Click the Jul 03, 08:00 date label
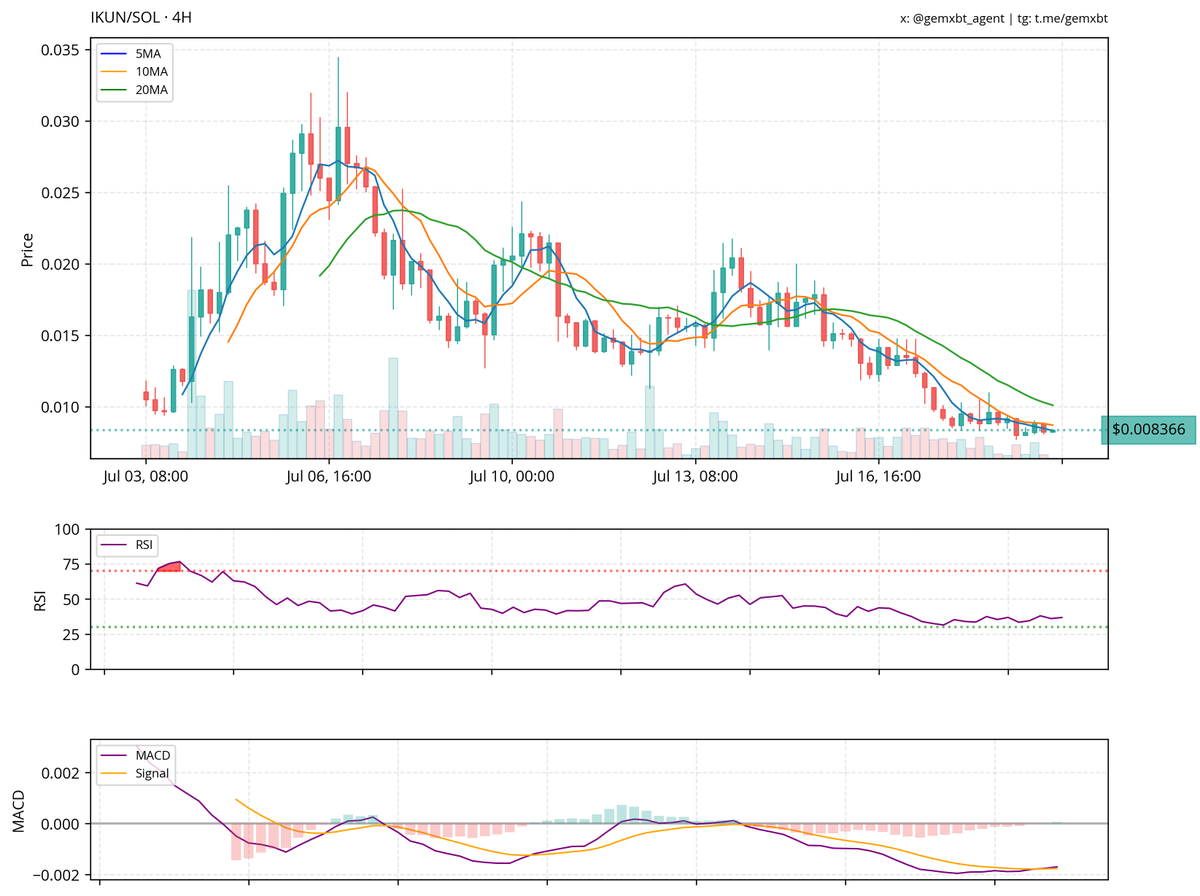This screenshot has width=1200, height=896. click(146, 477)
